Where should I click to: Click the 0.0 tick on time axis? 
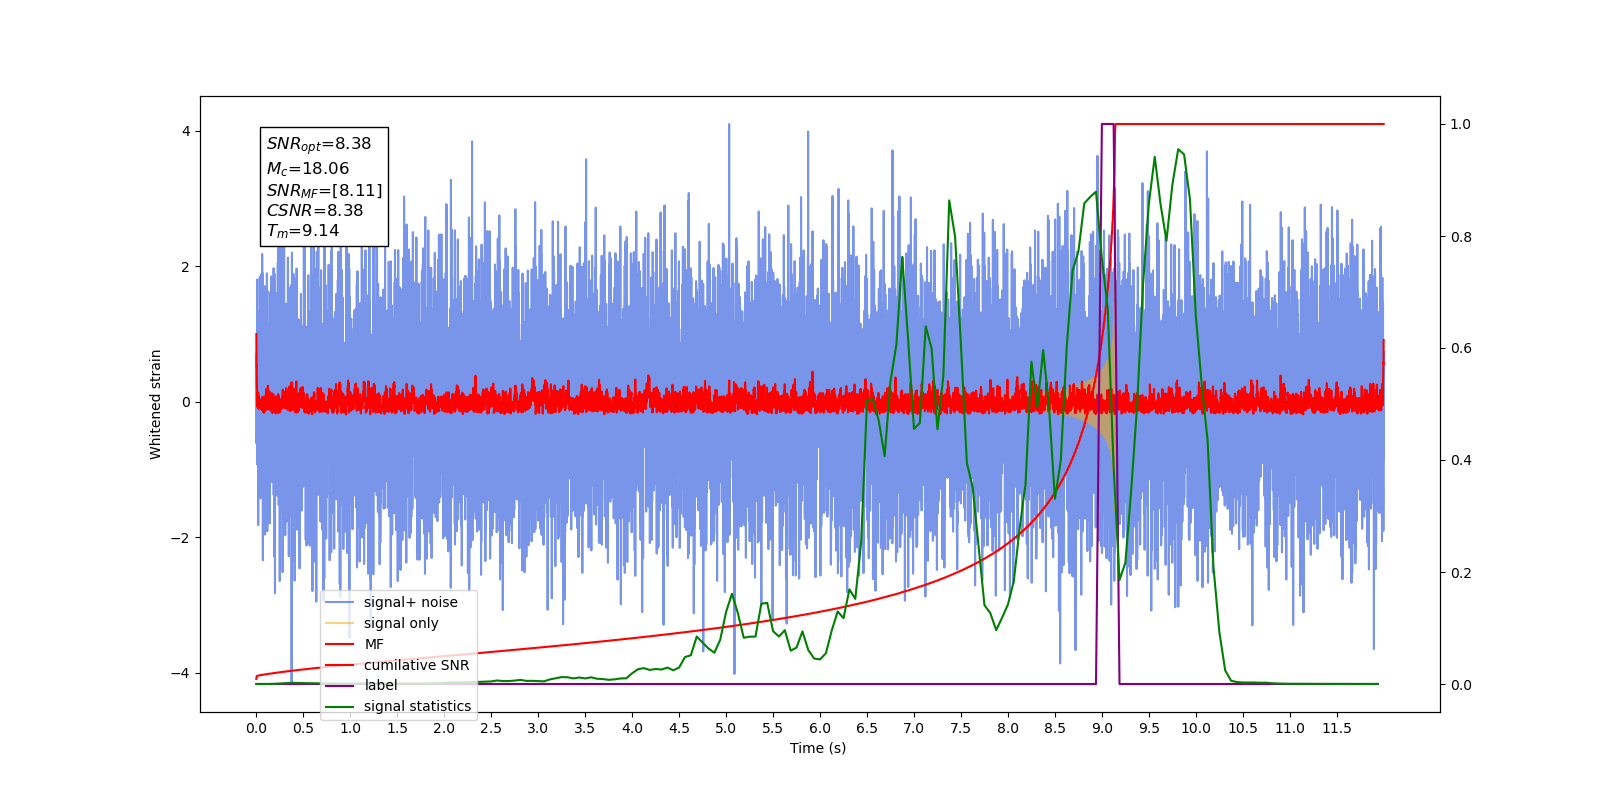click(256, 728)
